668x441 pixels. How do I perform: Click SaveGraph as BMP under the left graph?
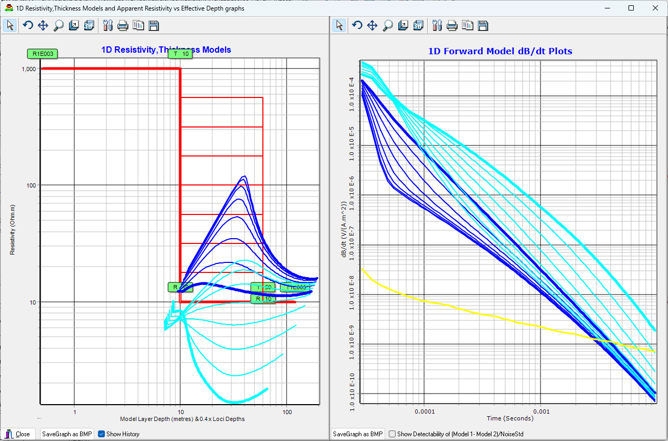[x=67, y=434]
